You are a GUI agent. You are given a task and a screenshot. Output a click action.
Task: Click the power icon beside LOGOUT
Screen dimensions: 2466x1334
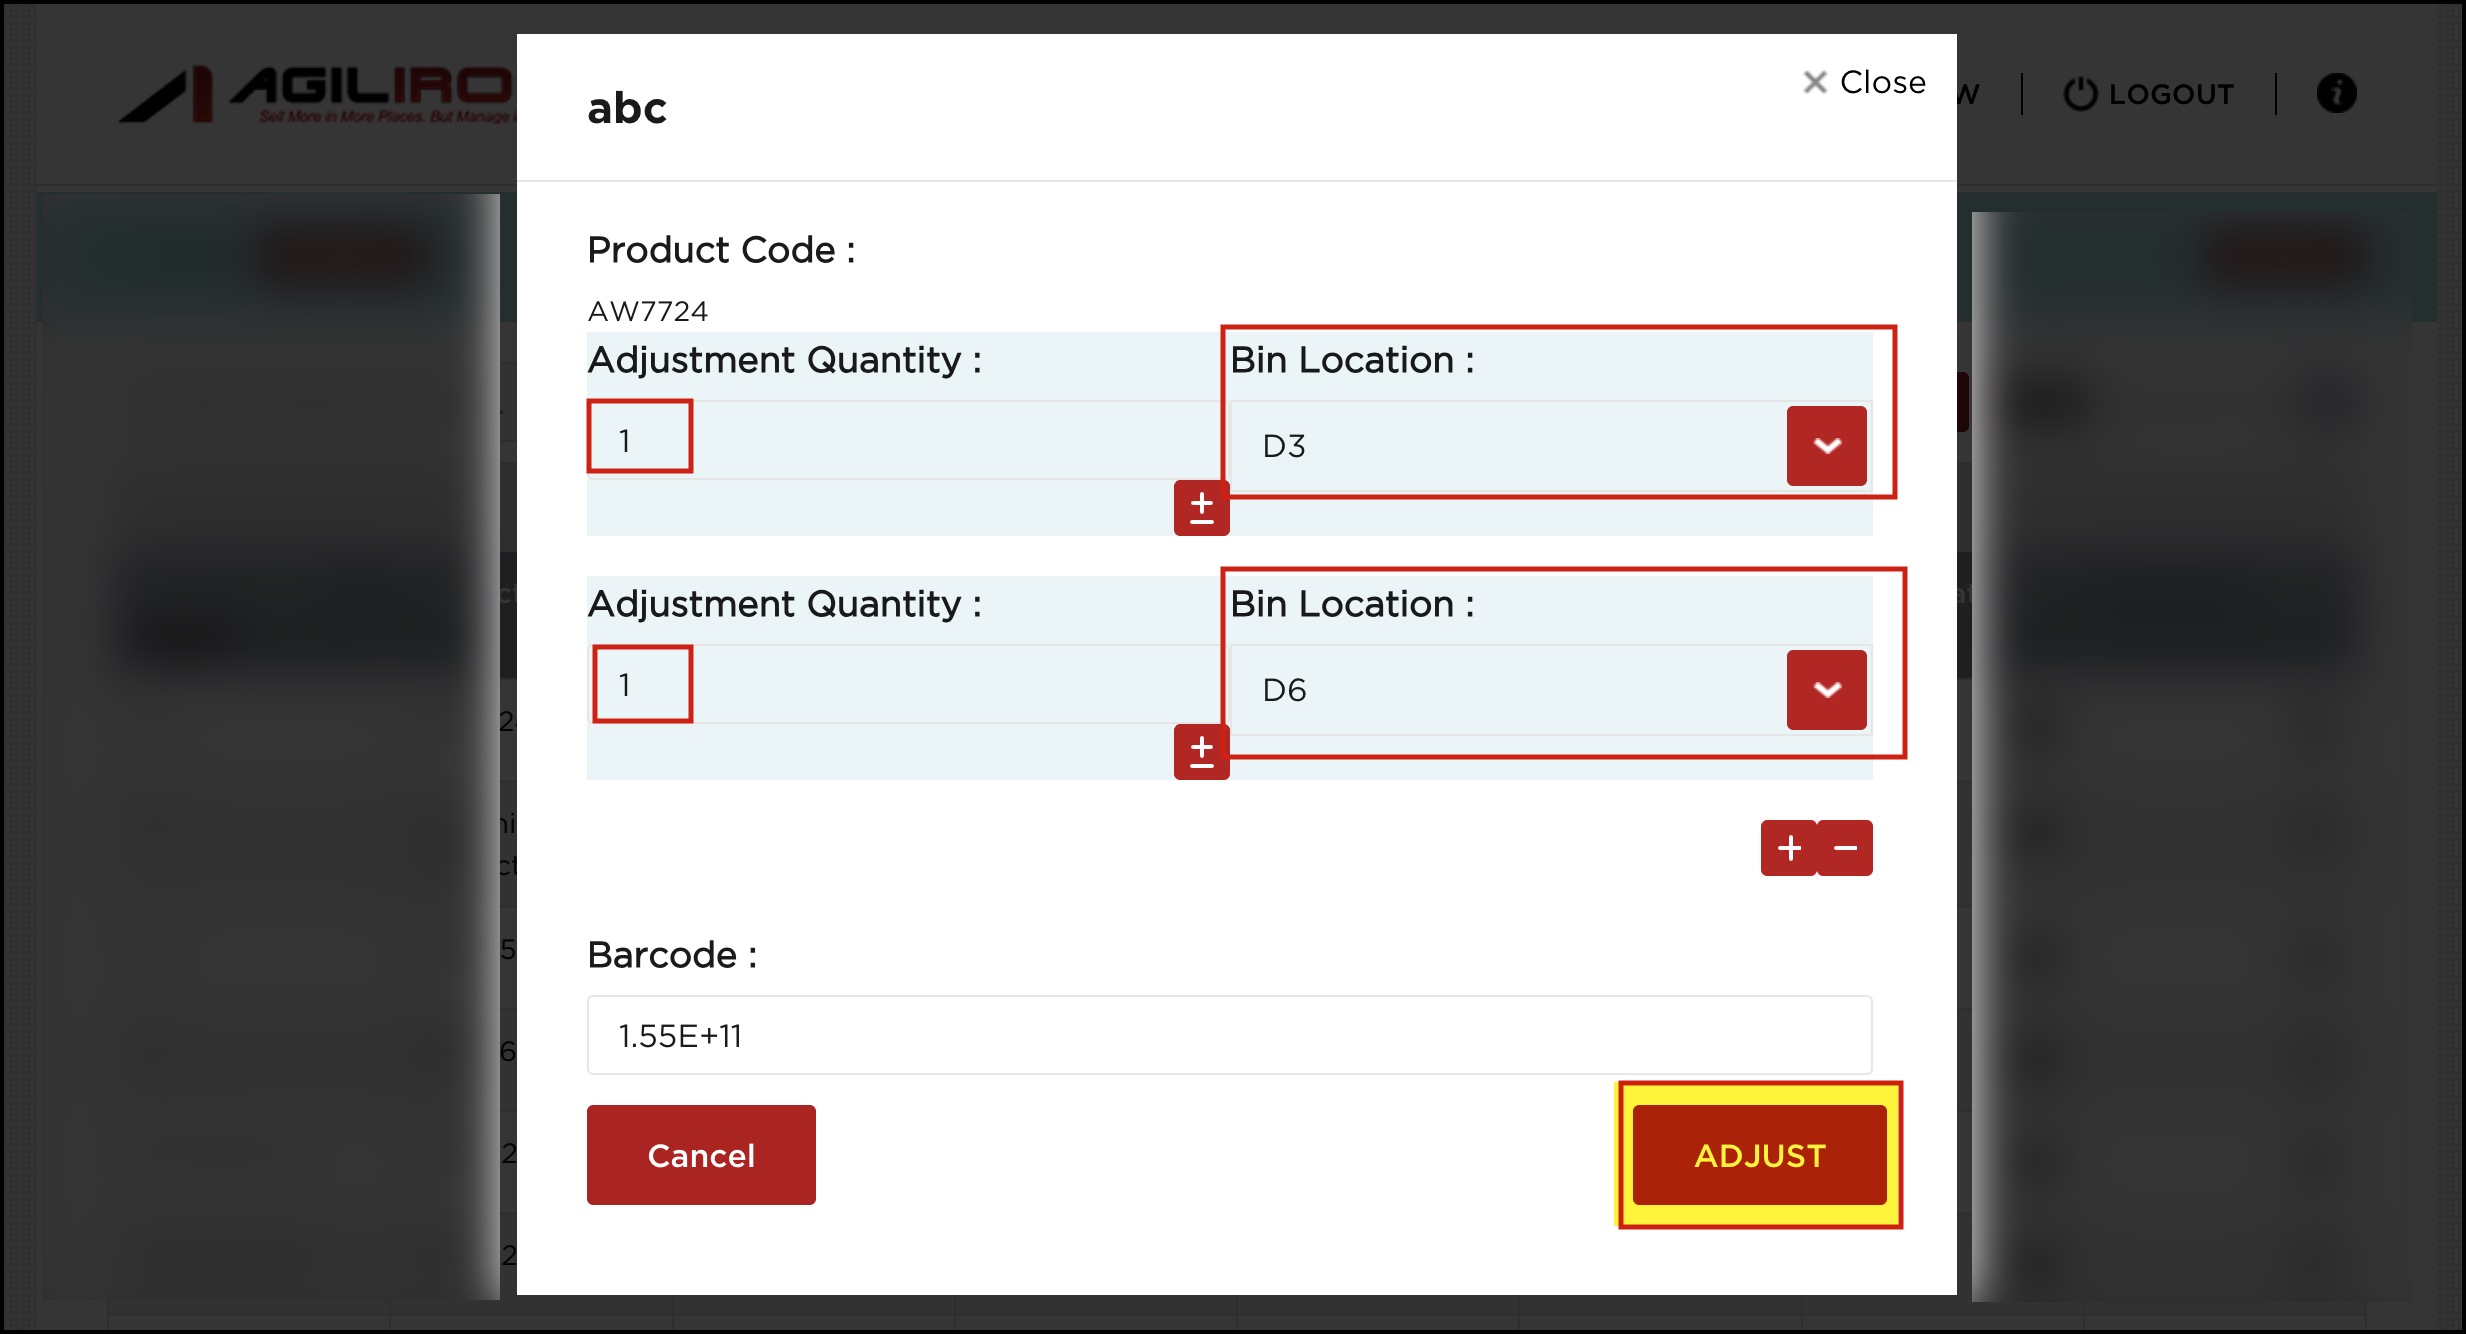2080,94
